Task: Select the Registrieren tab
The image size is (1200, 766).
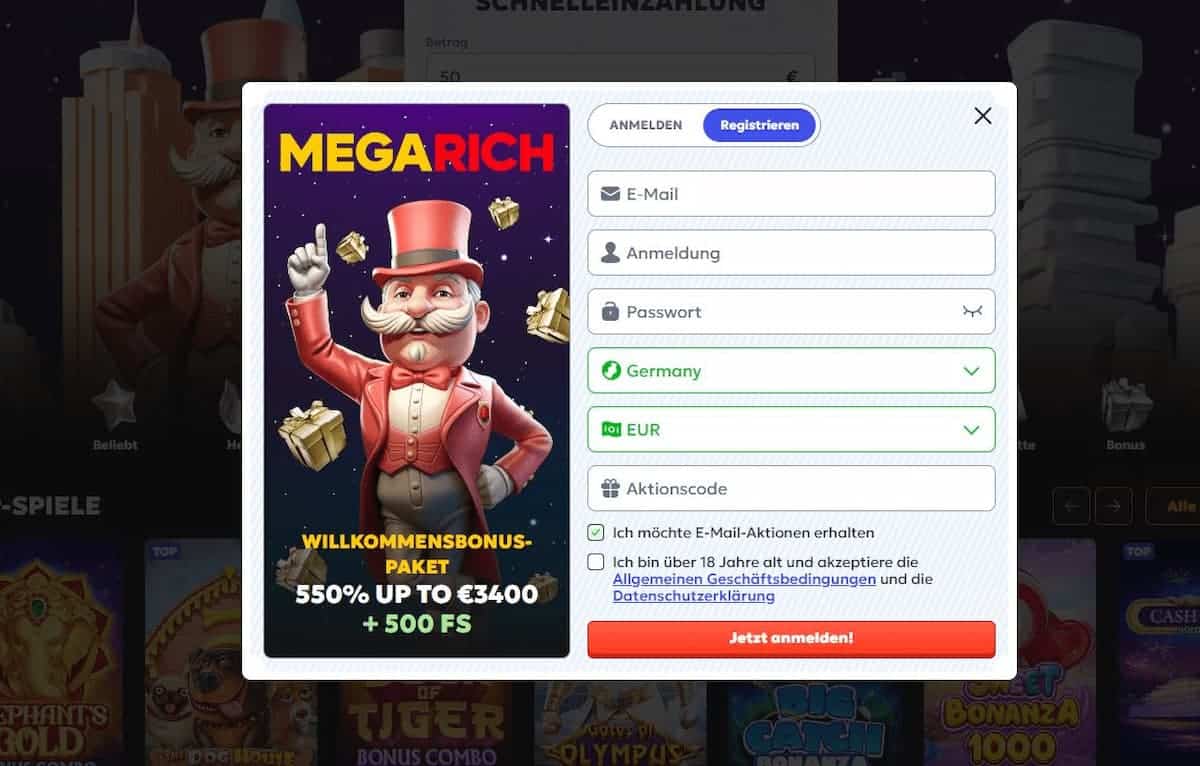Action: pos(760,125)
